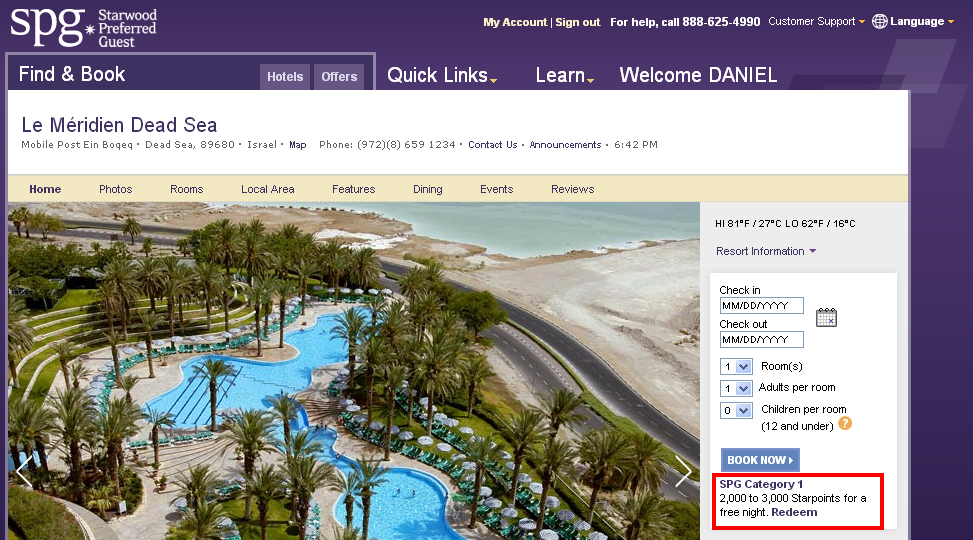This screenshot has height=540, width=973.
Task: Expand the Quick Links menu
Action: 442,75
